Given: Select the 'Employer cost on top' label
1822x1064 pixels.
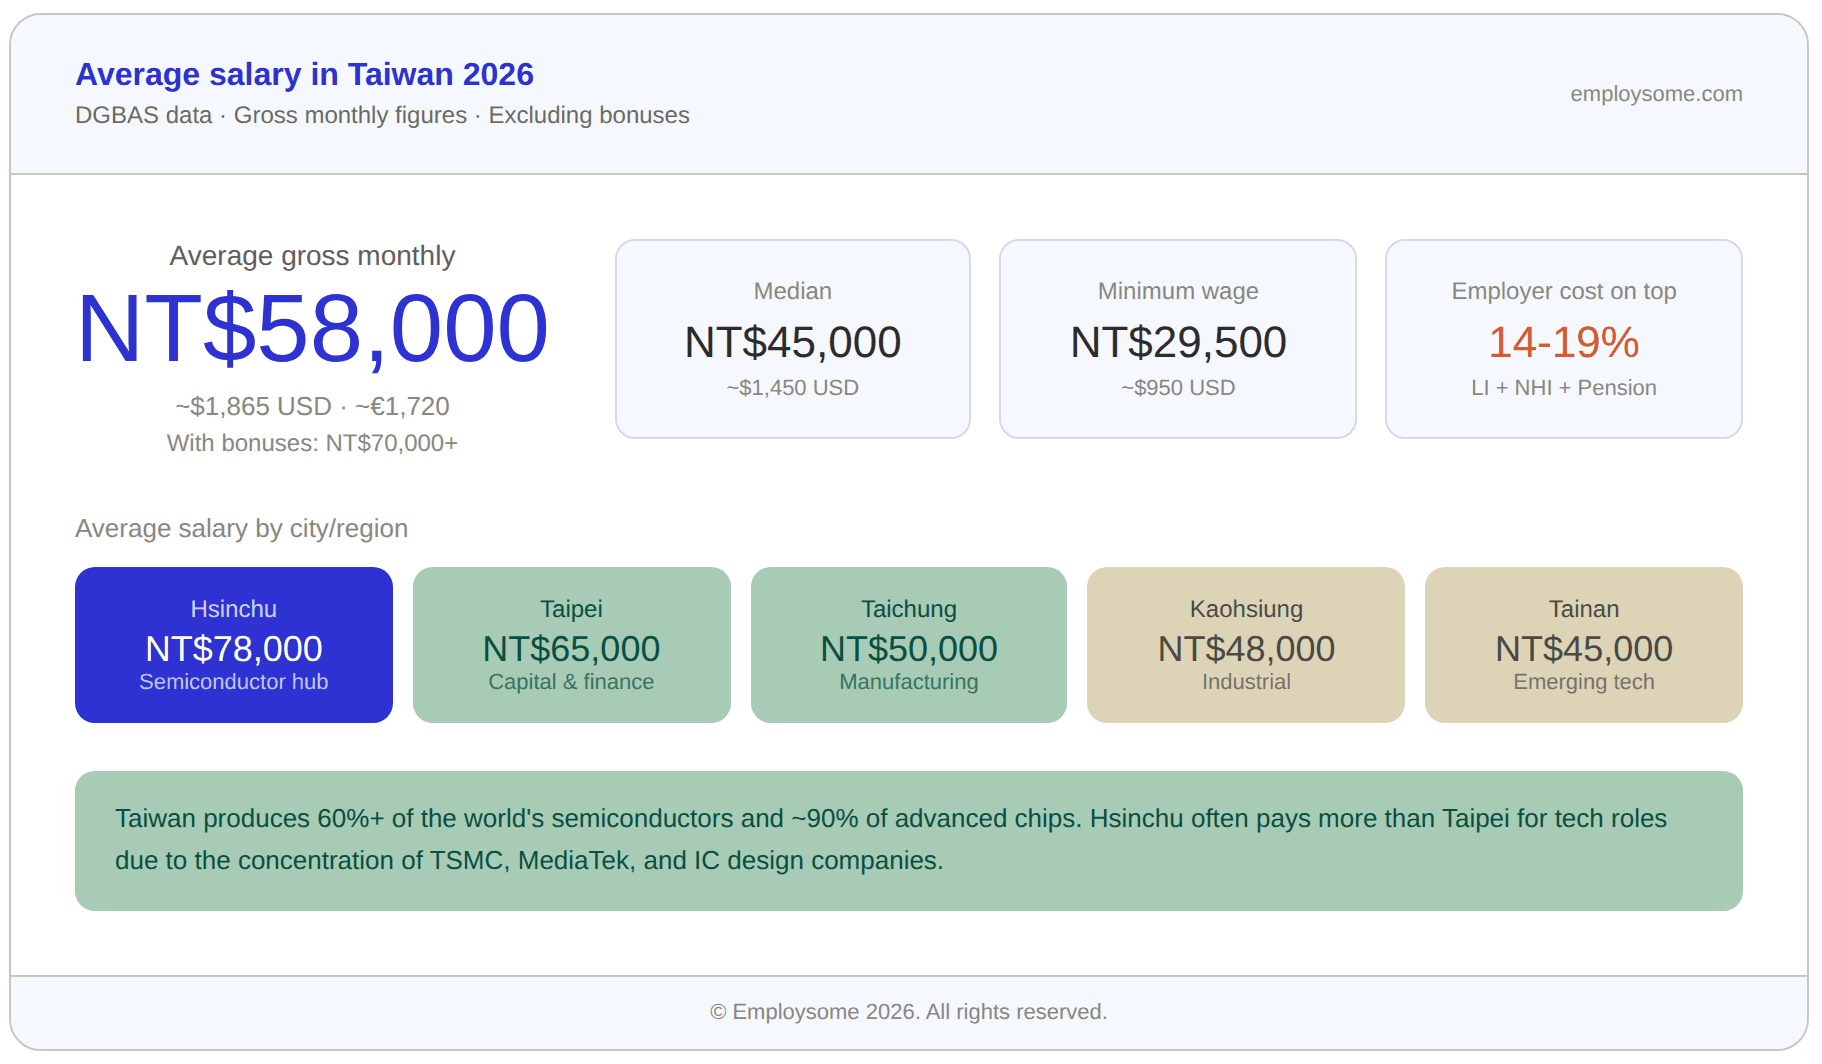Looking at the screenshot, I should 1563,291.
